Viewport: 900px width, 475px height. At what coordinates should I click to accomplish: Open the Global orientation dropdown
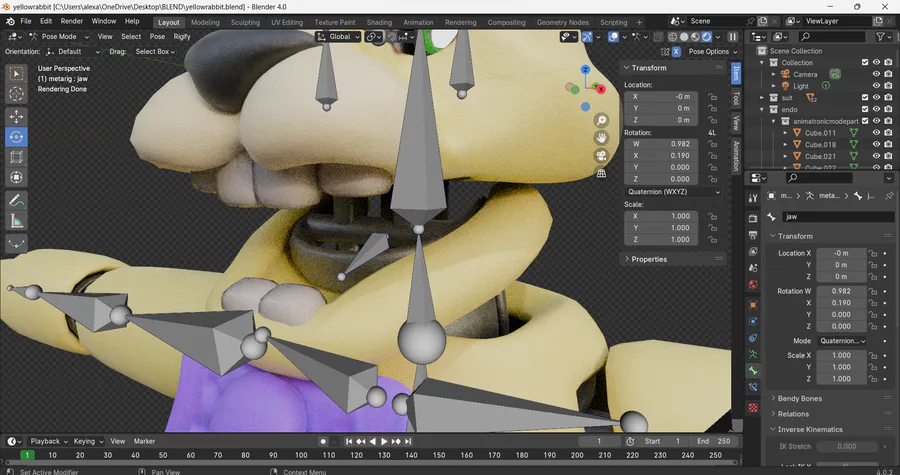pos(339,37)
